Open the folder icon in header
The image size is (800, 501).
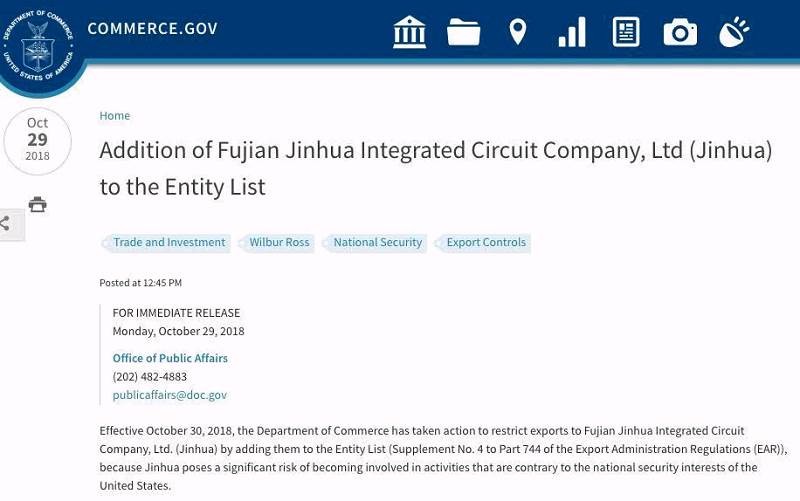[464, 32]
